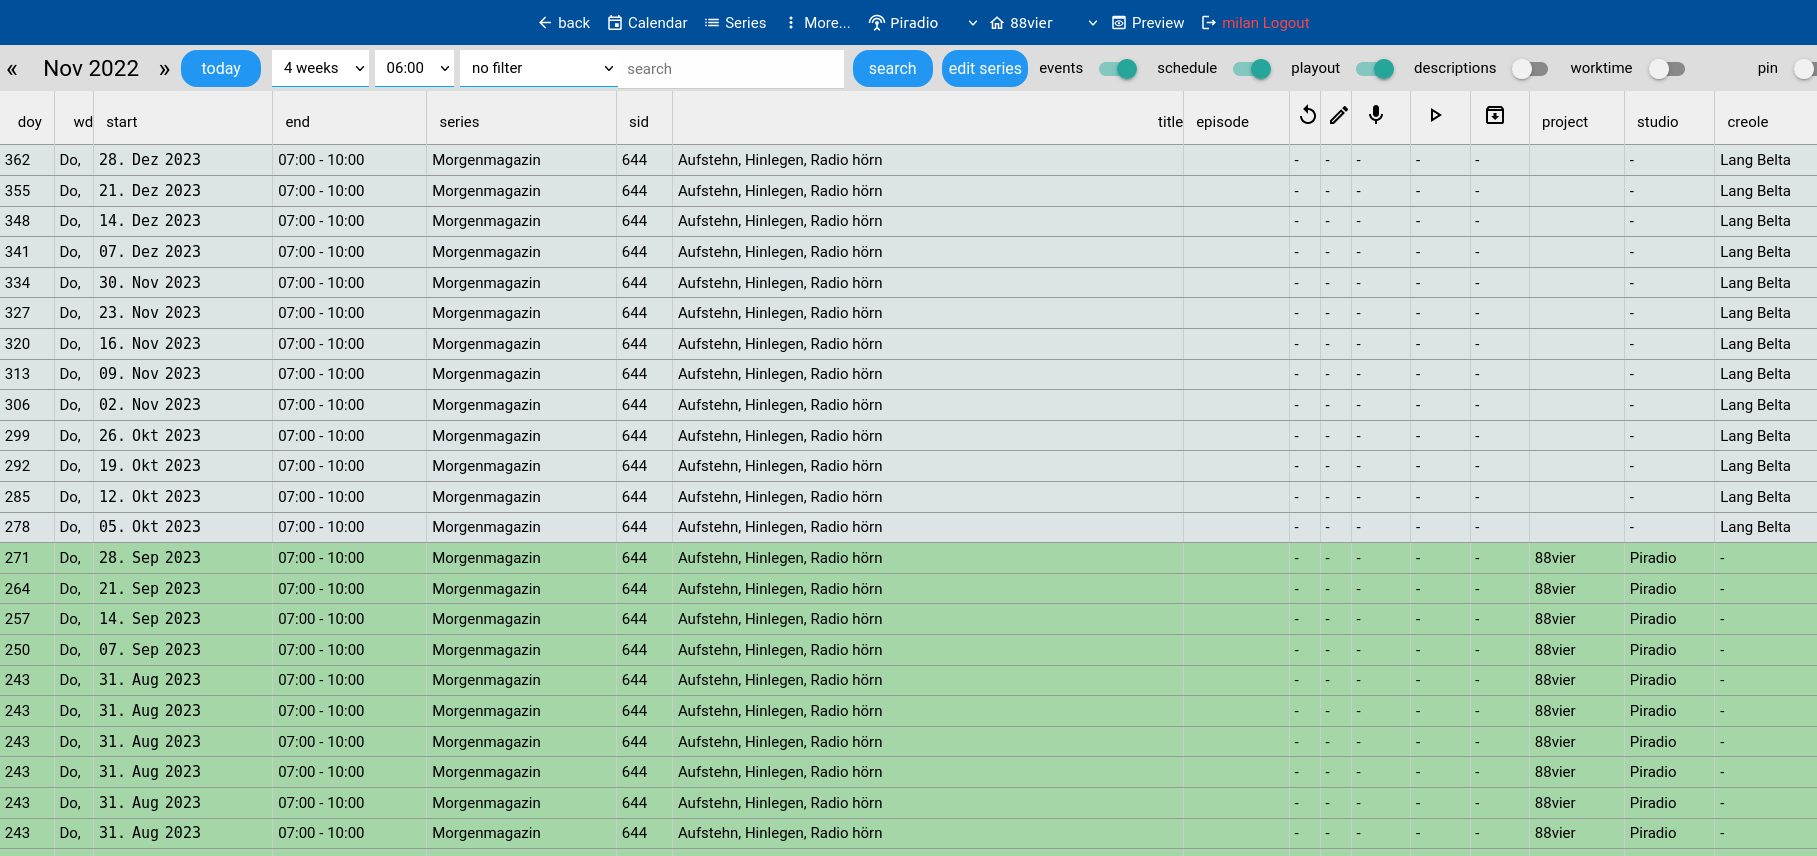Disable the schedule toggle
Image resolution: width=1817 pixels, height=856 pixels.
coord(1251,69)
